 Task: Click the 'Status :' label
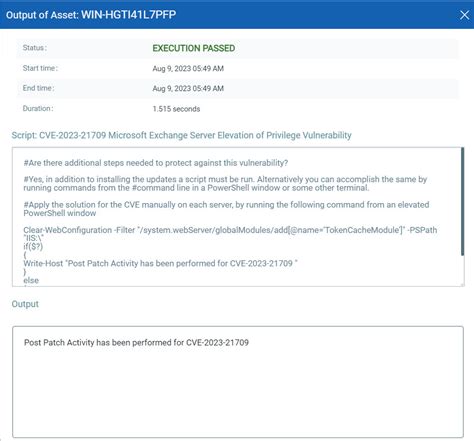click(35, 48)
